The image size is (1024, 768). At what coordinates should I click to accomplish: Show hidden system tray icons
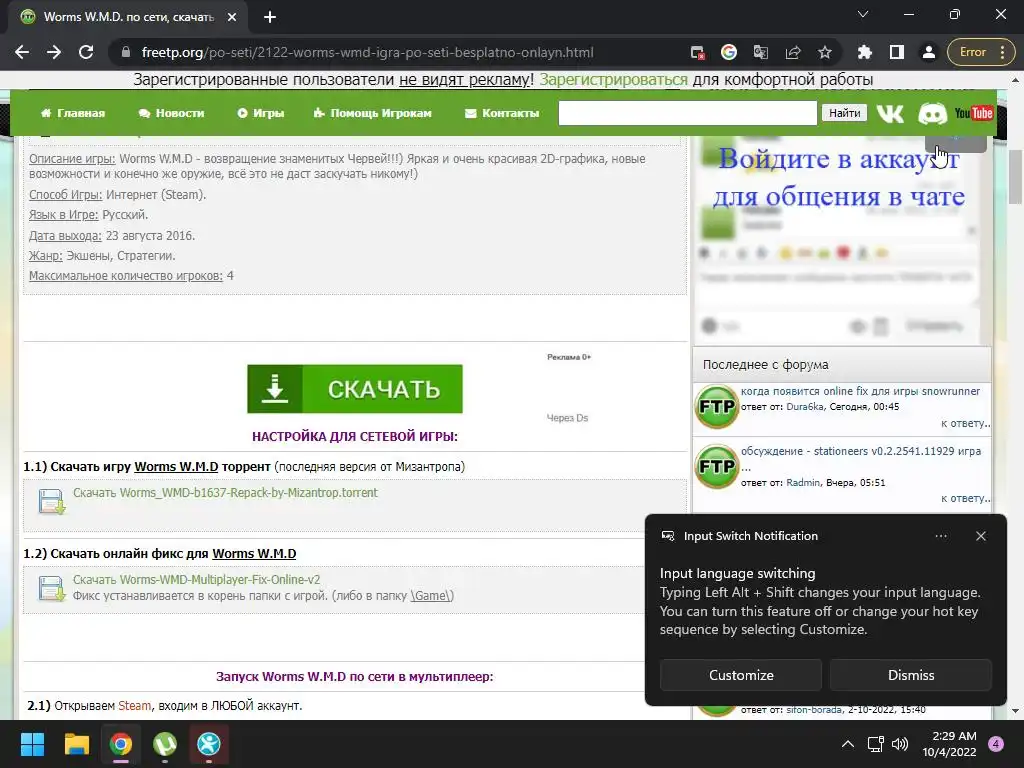coord(848,744)
